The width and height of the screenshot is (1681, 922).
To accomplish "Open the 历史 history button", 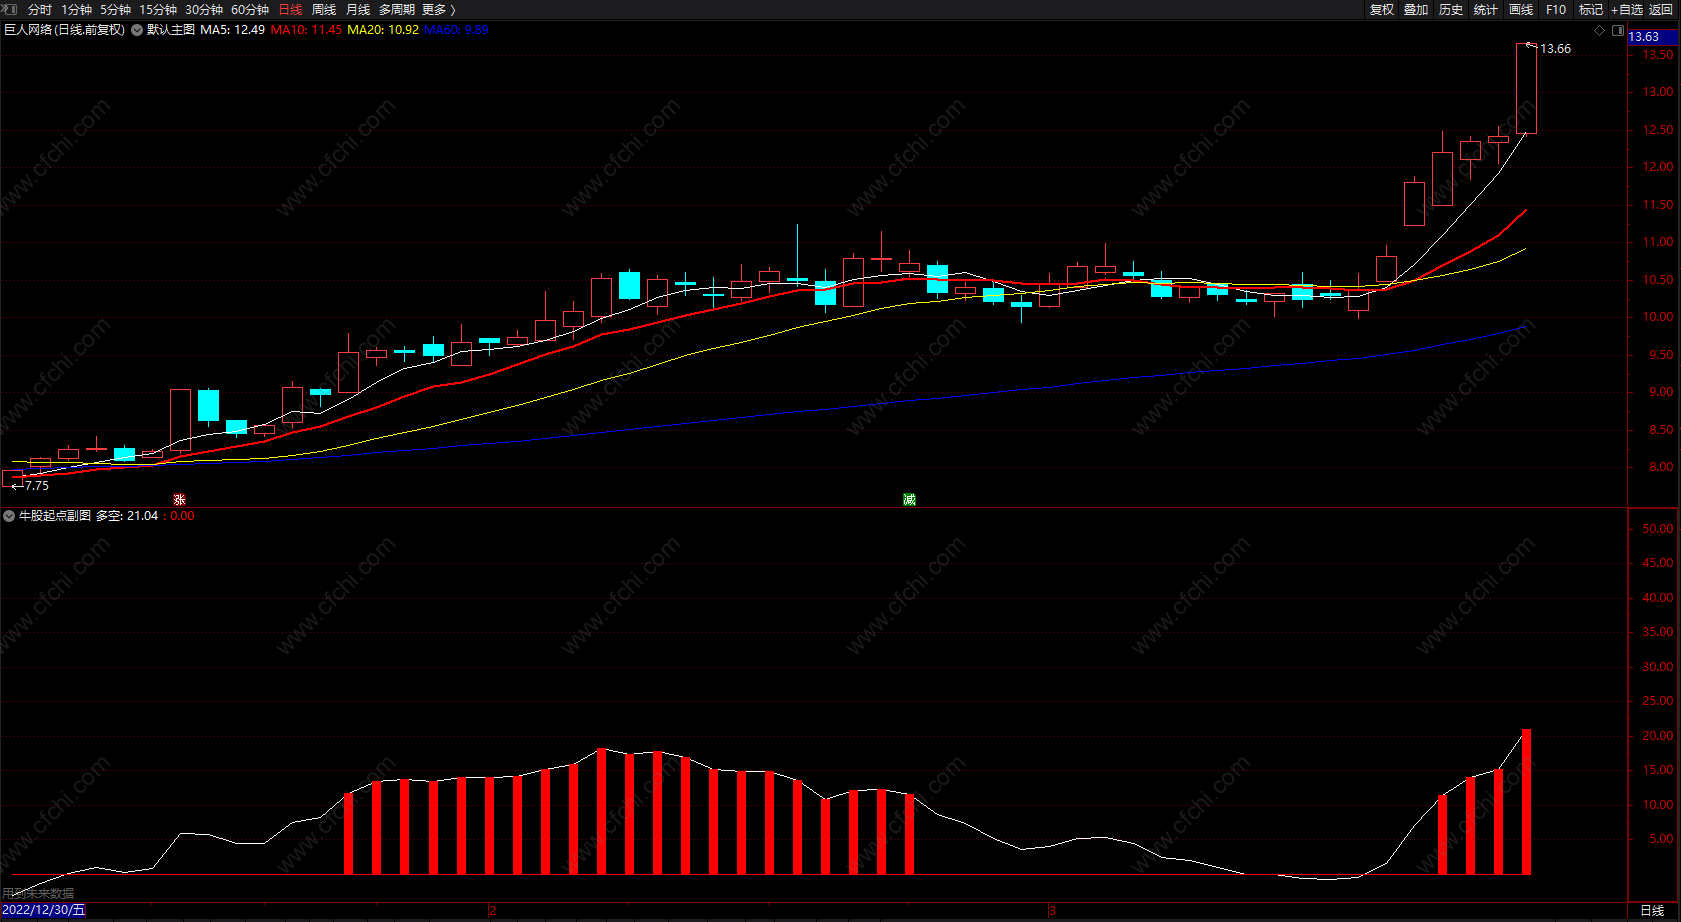I will (x=1451, y=10).
